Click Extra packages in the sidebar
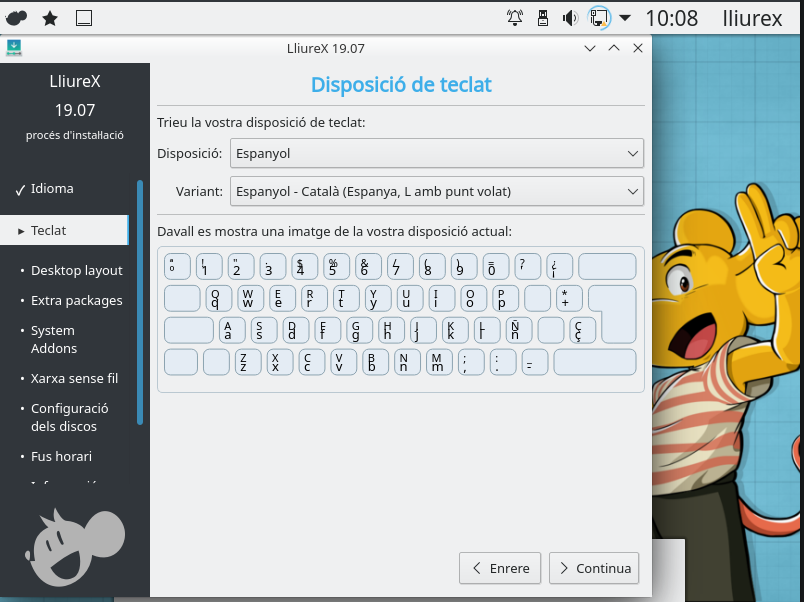Image resolution: width=804 pixels, height=602 pixels. point(76,300)
